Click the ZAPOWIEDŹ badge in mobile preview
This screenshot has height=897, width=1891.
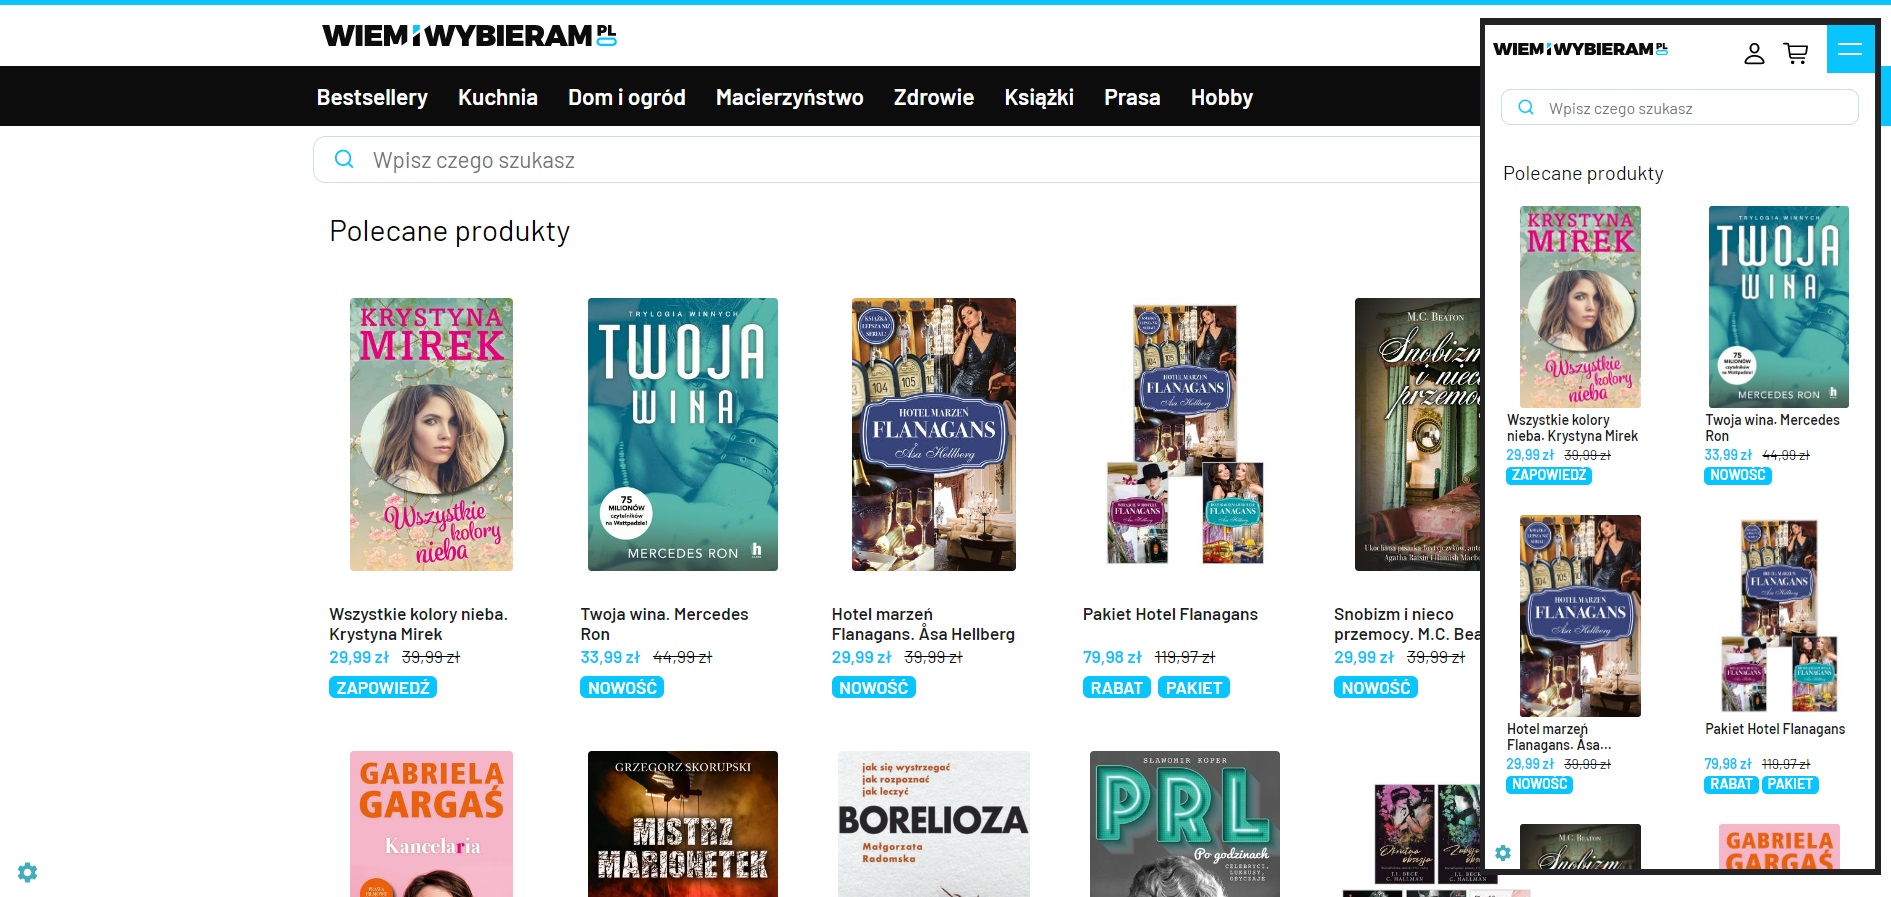(1549, 475)
